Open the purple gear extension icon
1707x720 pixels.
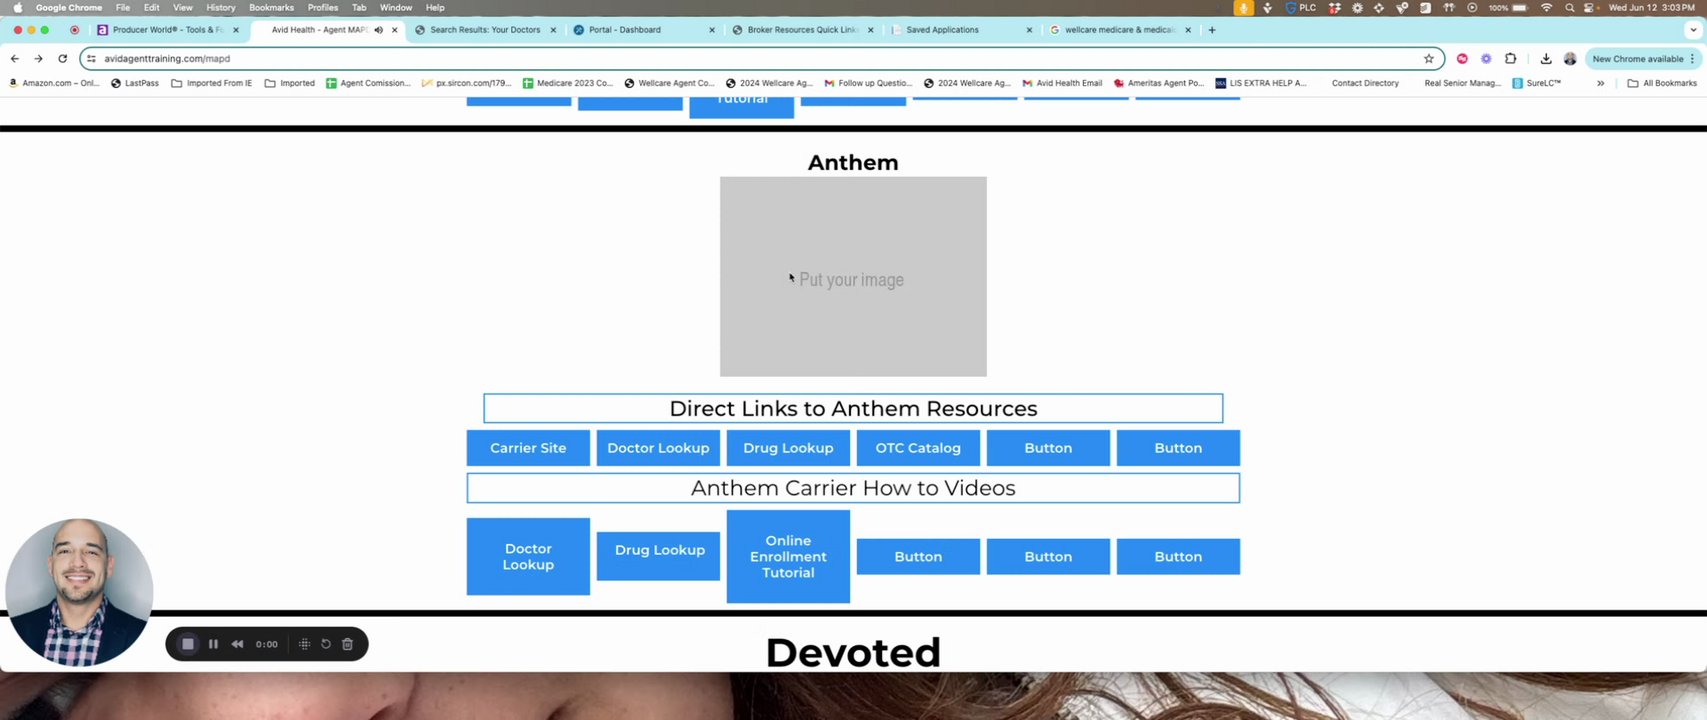(1486, 59)
